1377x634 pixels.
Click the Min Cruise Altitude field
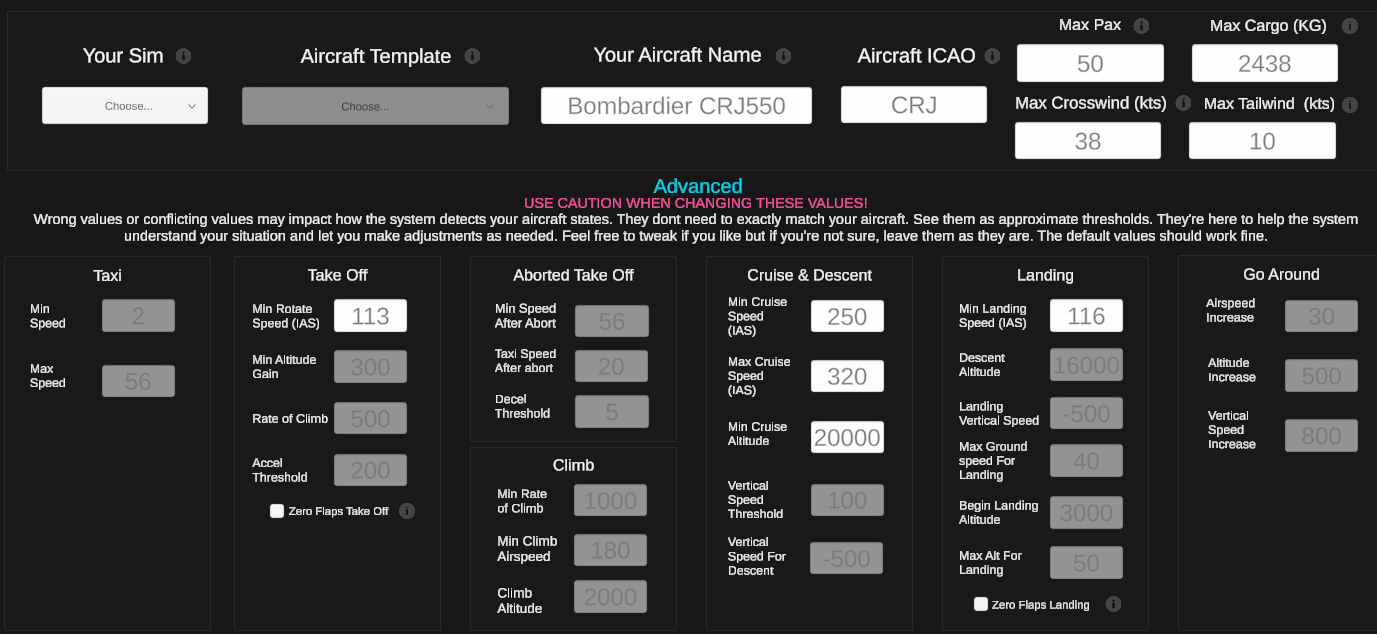pyautogui.click(x=847, y=437)
